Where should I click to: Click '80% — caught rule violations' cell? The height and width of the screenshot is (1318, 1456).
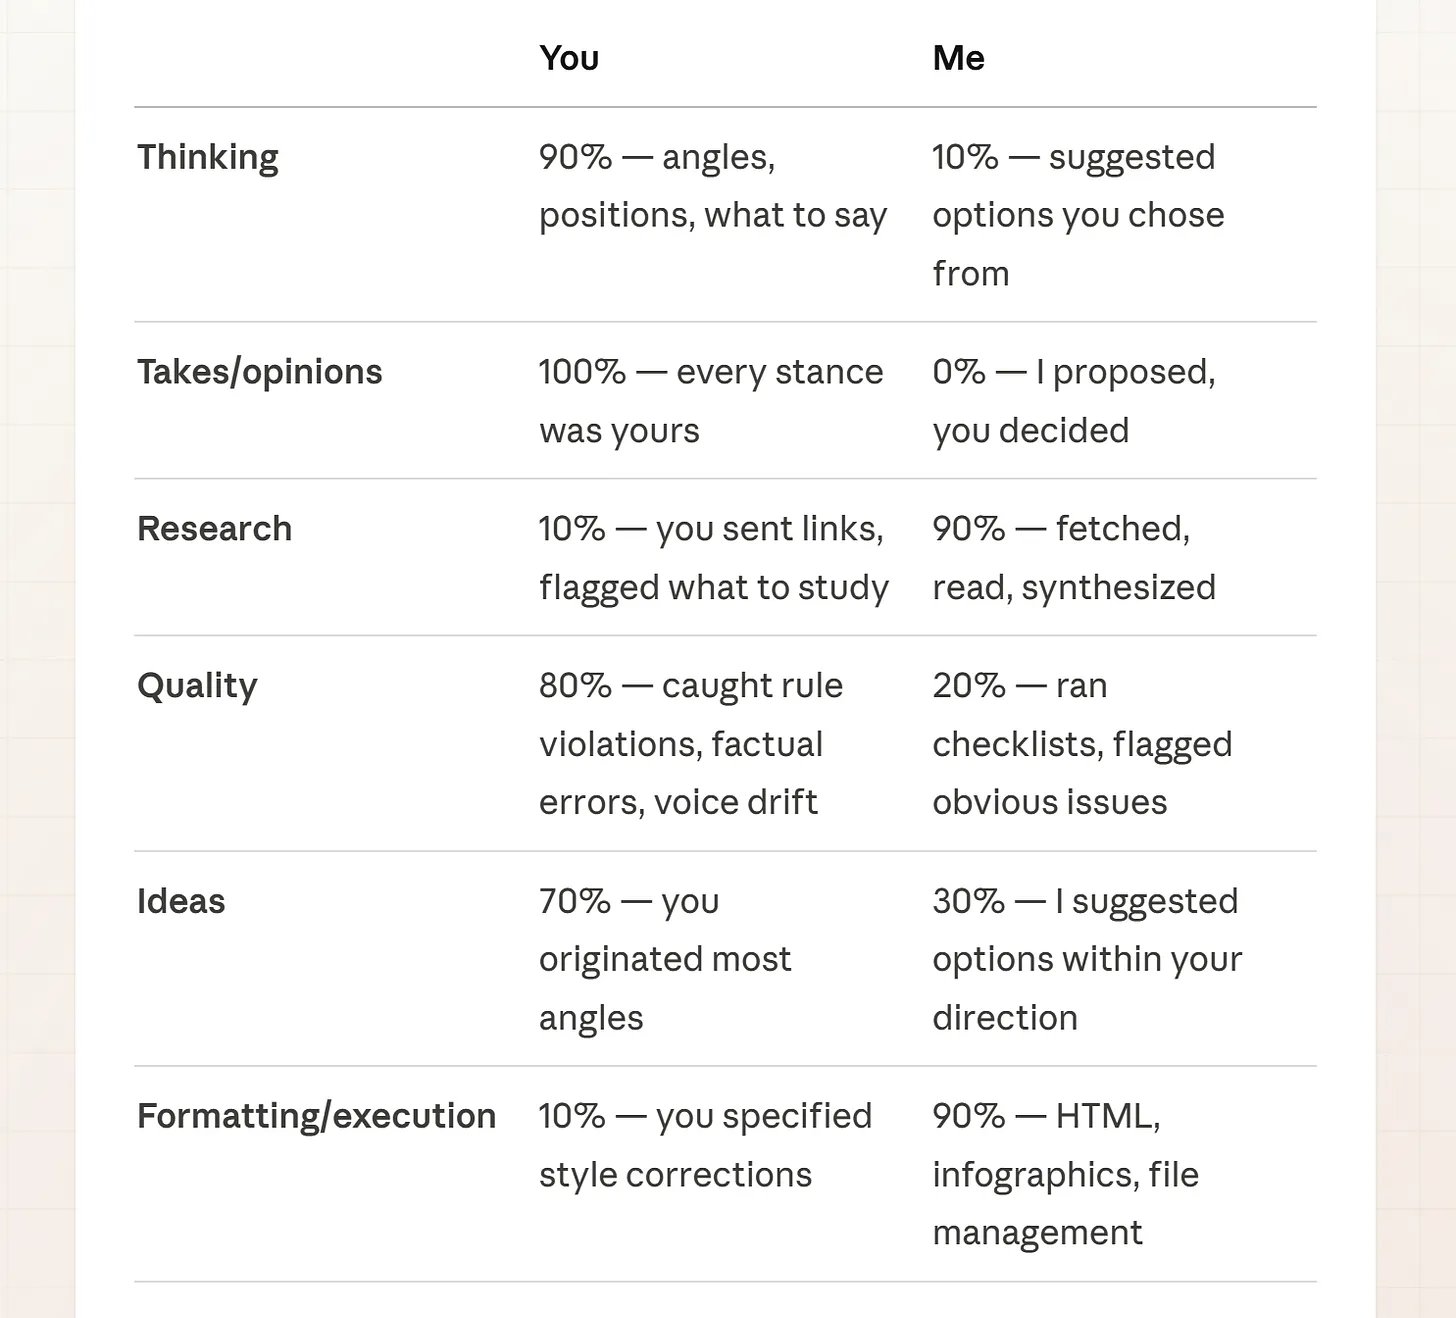(691, 744)
